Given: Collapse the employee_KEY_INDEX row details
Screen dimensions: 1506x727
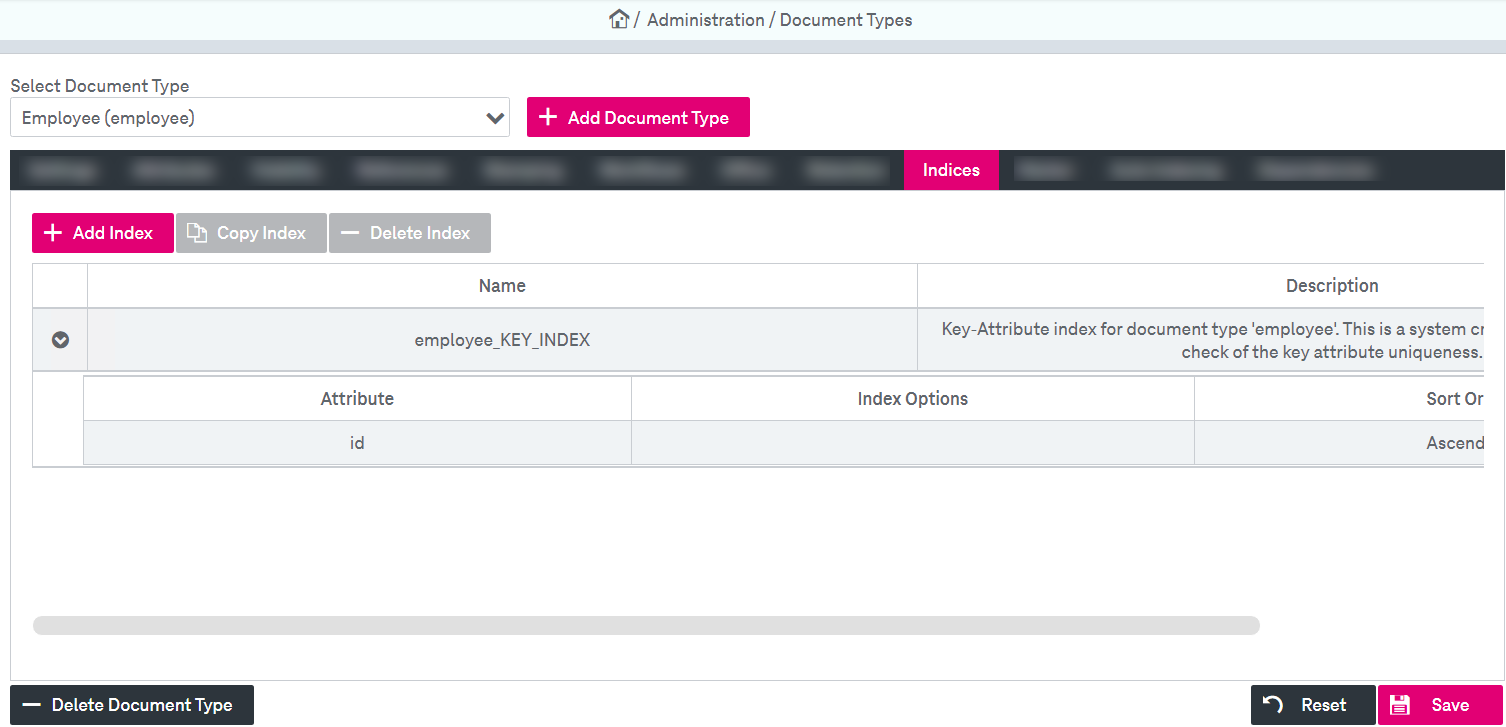Looking at the screenshot, I should [60, 340].
